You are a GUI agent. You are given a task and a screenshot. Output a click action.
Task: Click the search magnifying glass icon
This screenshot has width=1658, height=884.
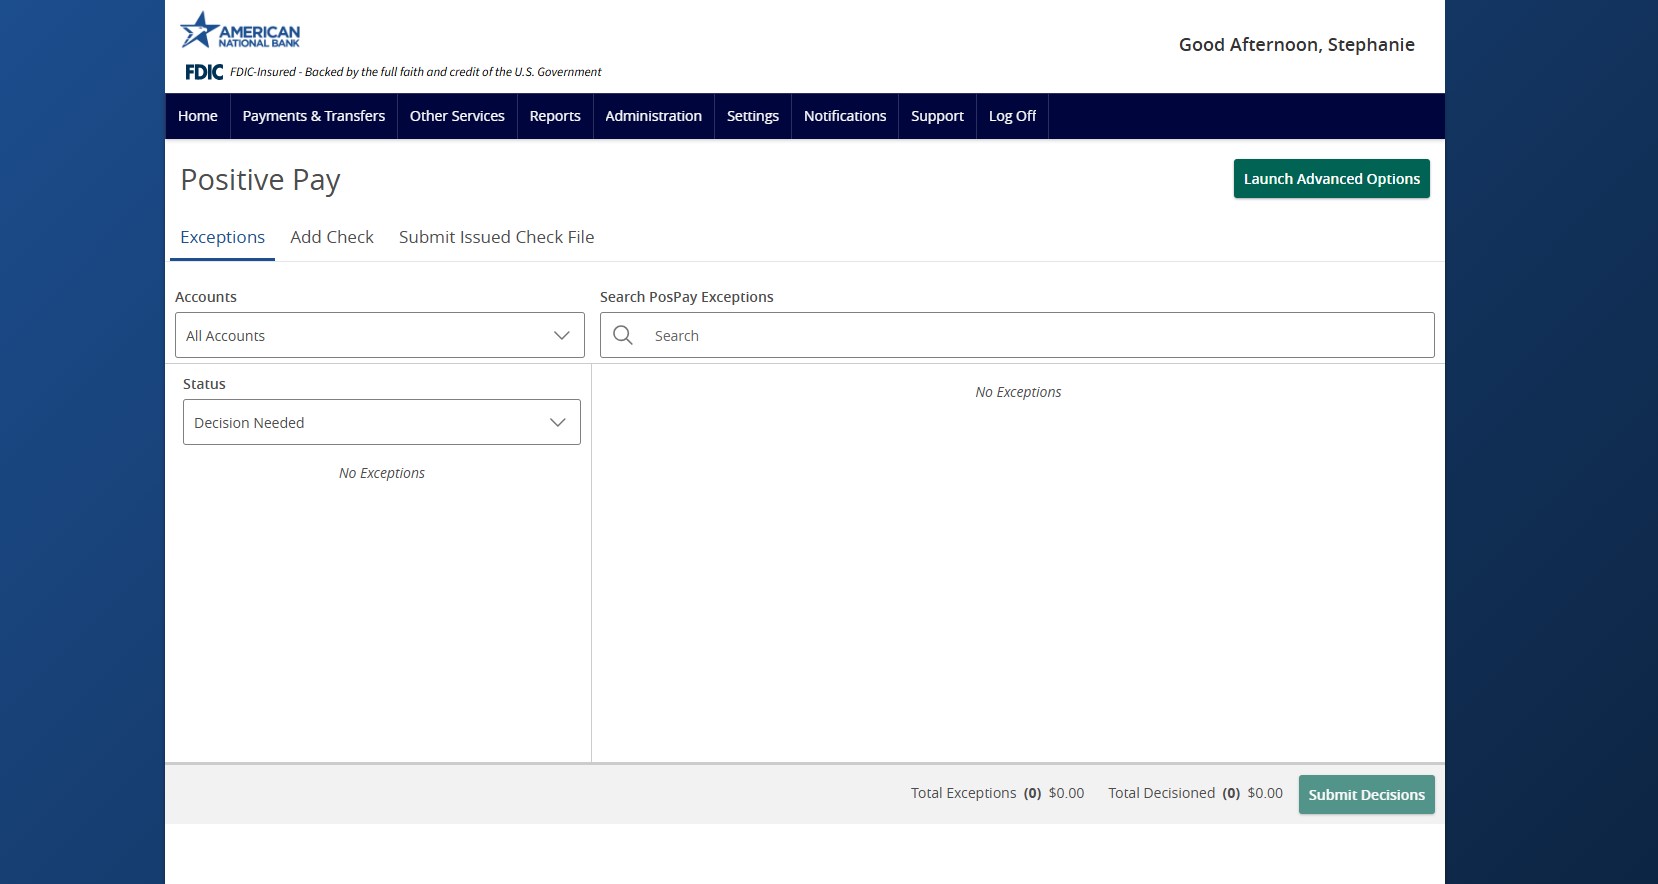coord(623,336)
